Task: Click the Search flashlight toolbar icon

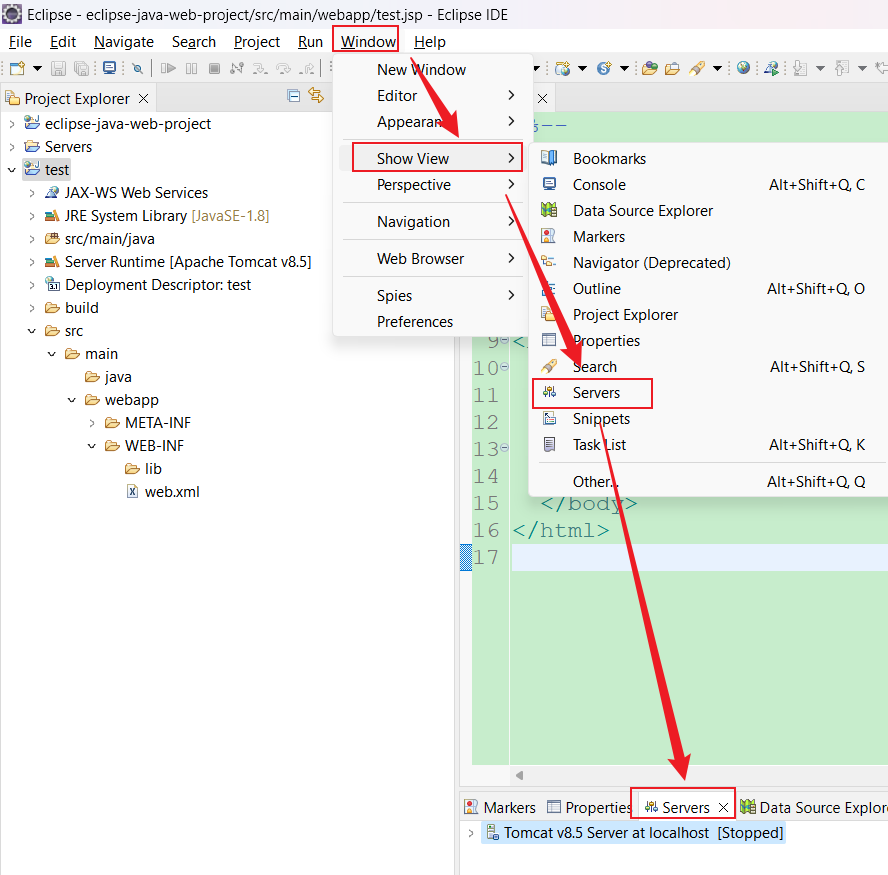Action: (x=697, y=69)
